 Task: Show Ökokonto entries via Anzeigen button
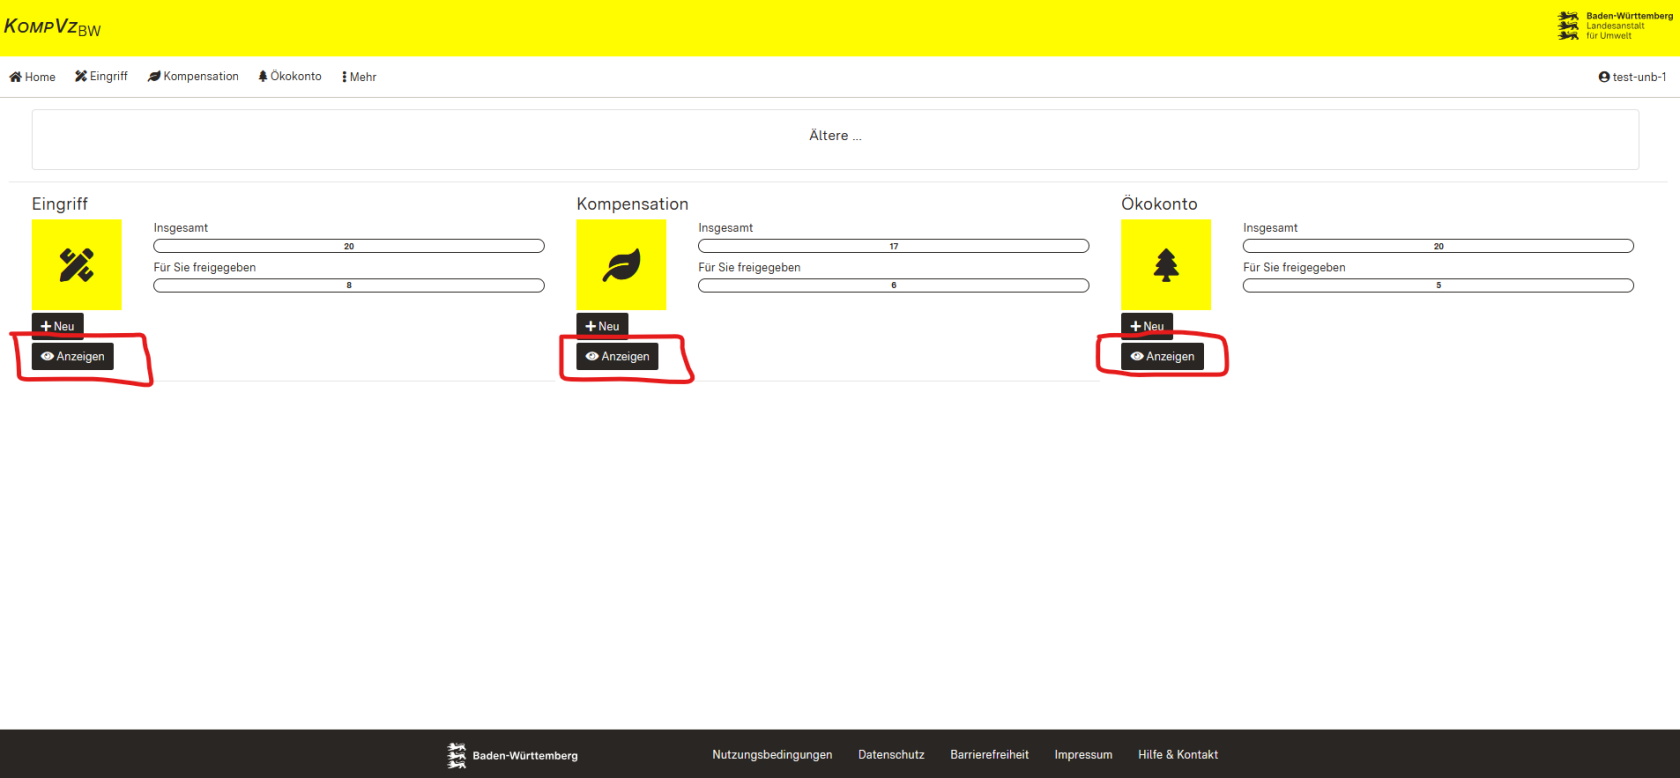click(1162, 356)
